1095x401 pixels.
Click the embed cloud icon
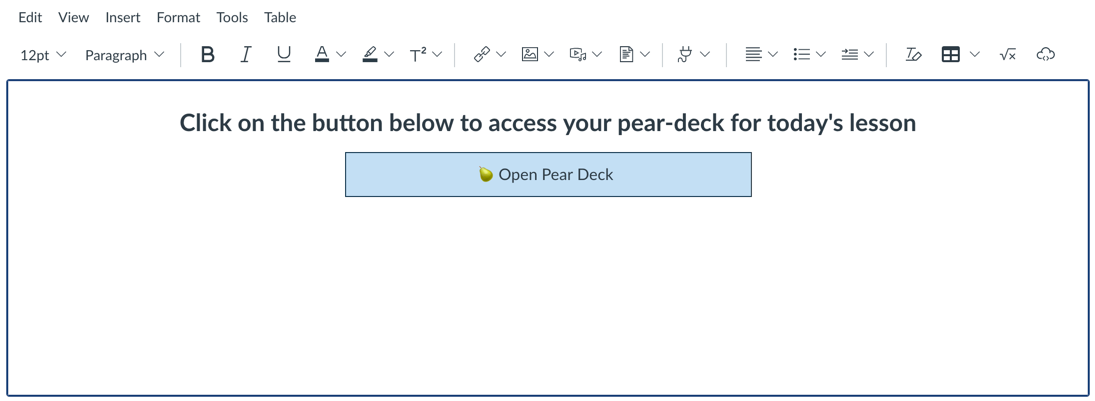[x=1045, y=54]
